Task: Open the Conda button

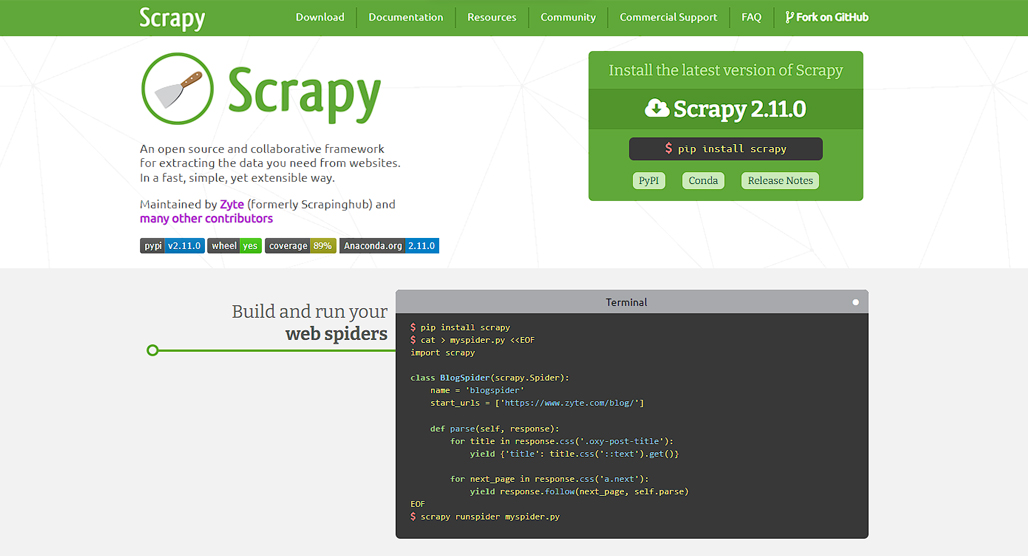Action: [703, 180]
